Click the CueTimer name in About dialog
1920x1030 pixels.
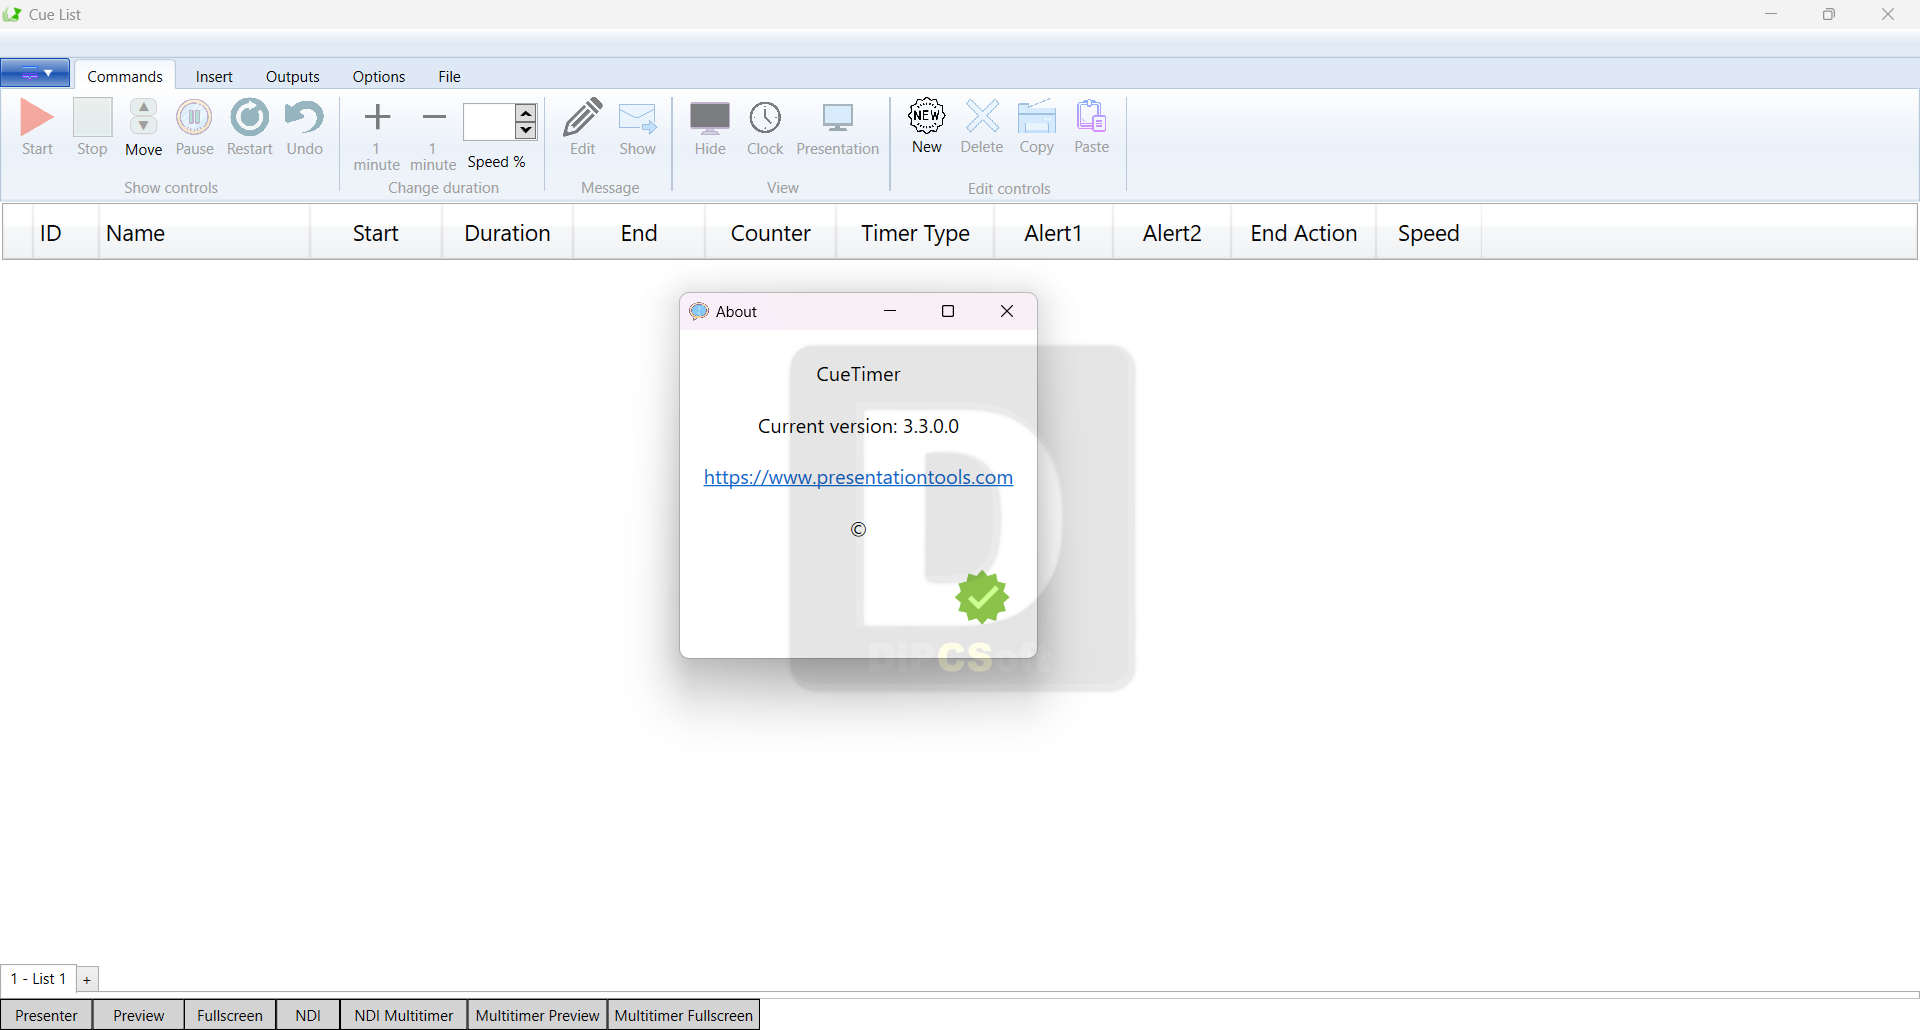pos(858,374)
